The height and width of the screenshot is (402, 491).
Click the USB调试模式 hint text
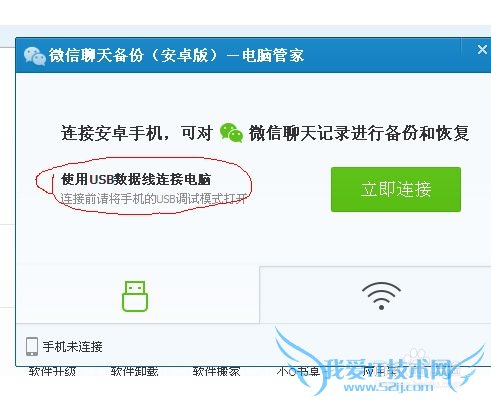(x=154, y=199)
